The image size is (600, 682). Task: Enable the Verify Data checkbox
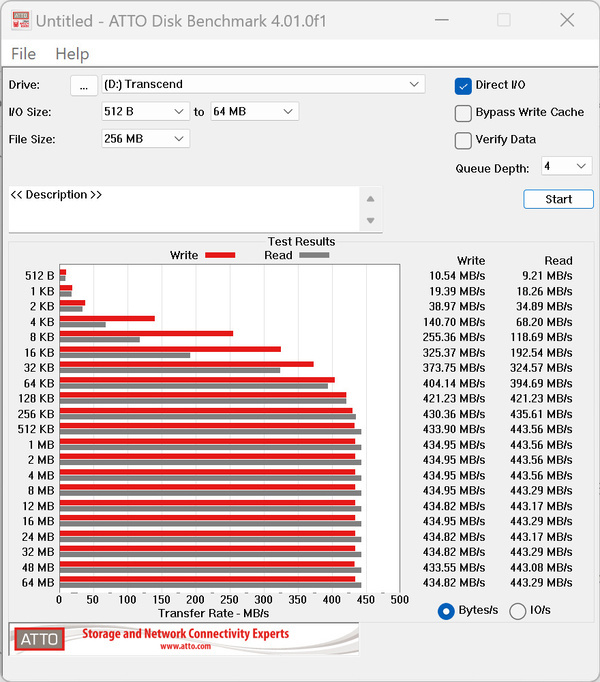[463, 140]
